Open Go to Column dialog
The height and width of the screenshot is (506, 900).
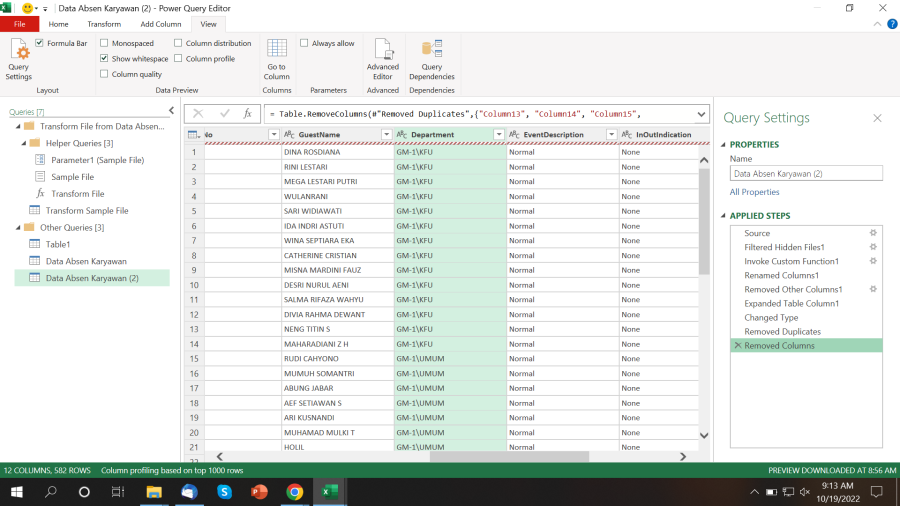277,59
